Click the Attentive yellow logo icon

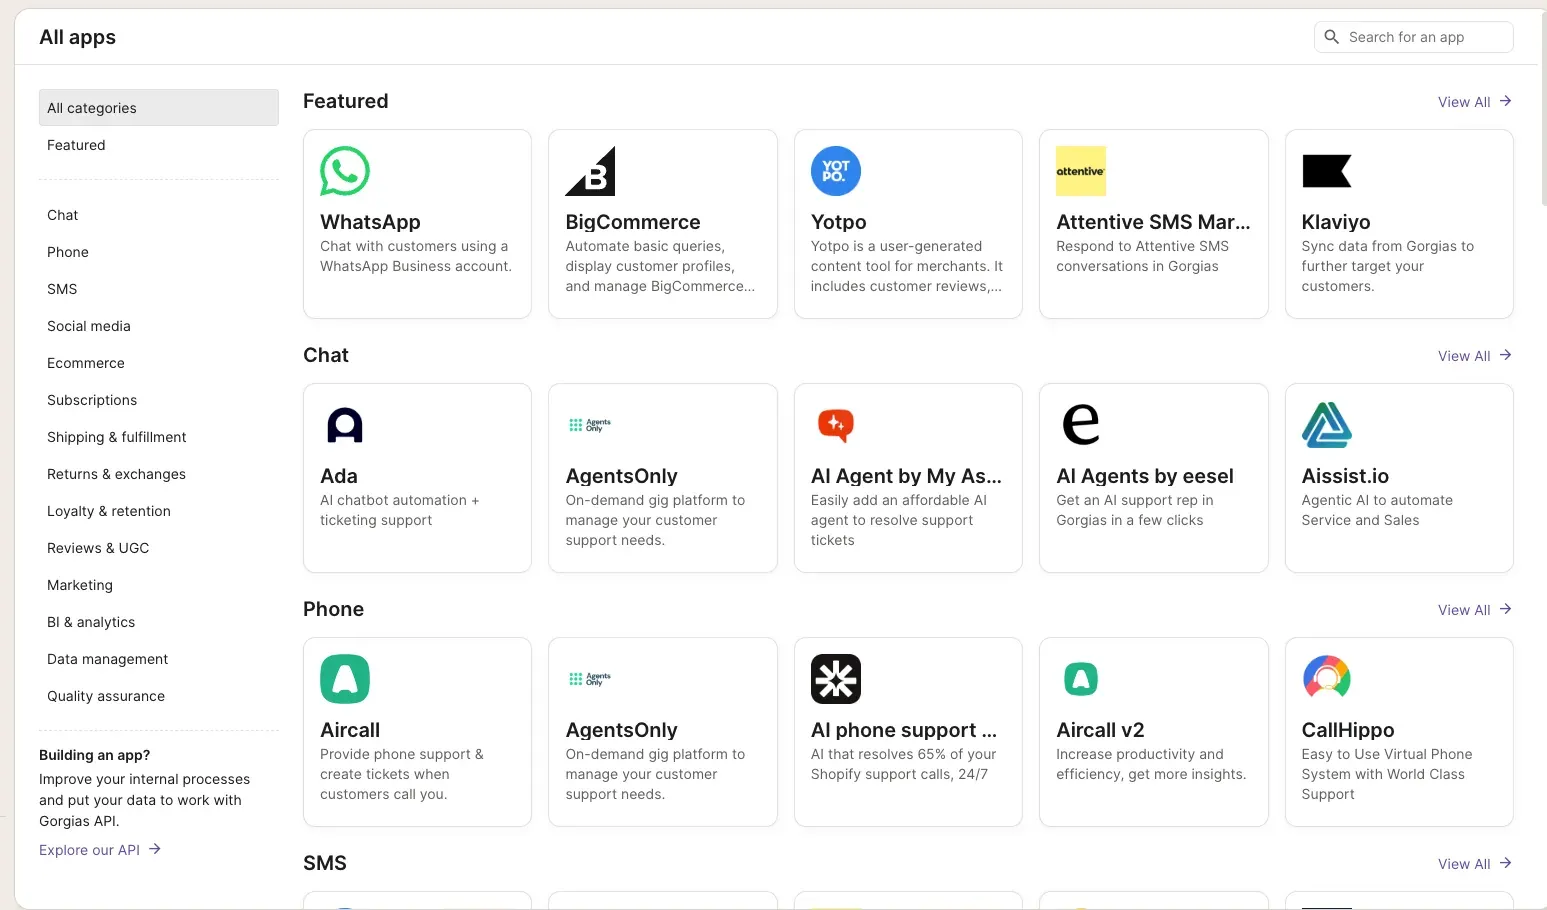pyautogui.click(x=1081, y=171)
